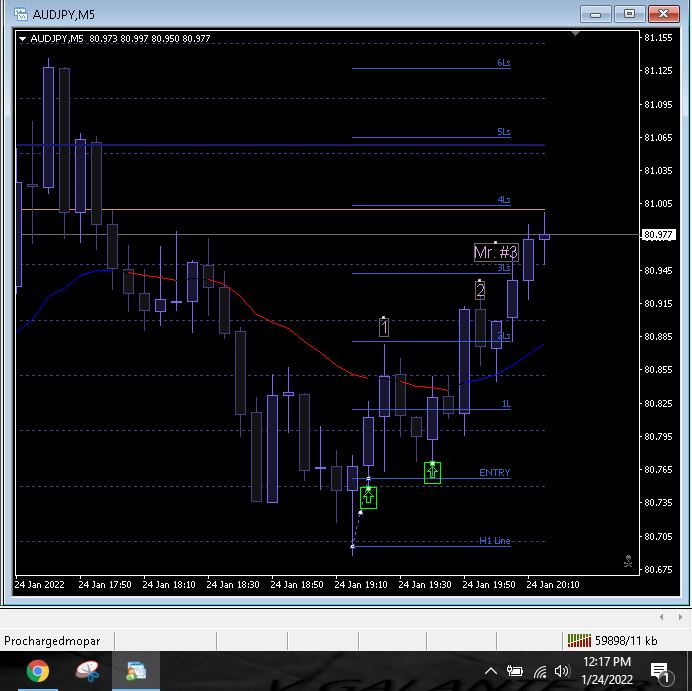Click the Prochargedmopar profile status entry
Viewport: 692px width, 691px height.
[52, 641]
